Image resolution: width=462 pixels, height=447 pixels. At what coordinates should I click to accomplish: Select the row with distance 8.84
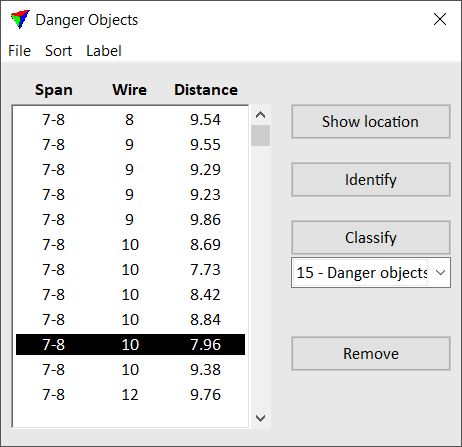pos(130,320)
